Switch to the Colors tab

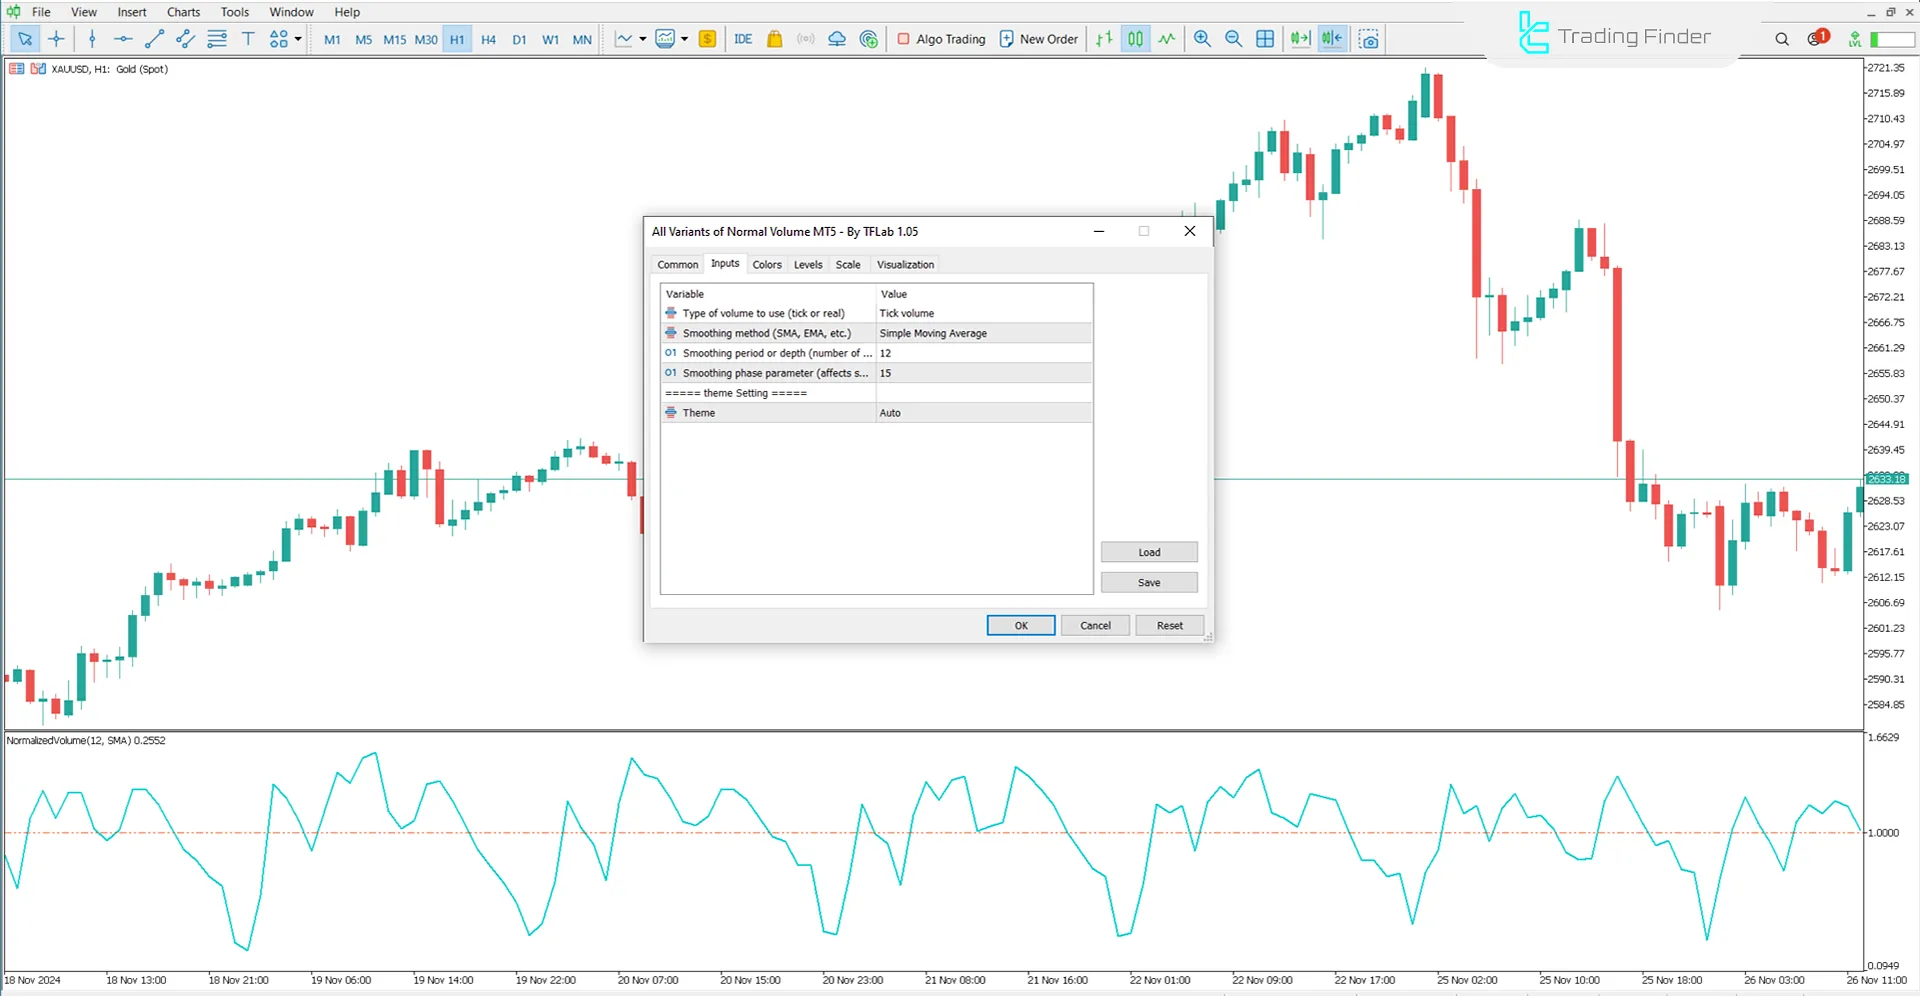click(767, 265)
